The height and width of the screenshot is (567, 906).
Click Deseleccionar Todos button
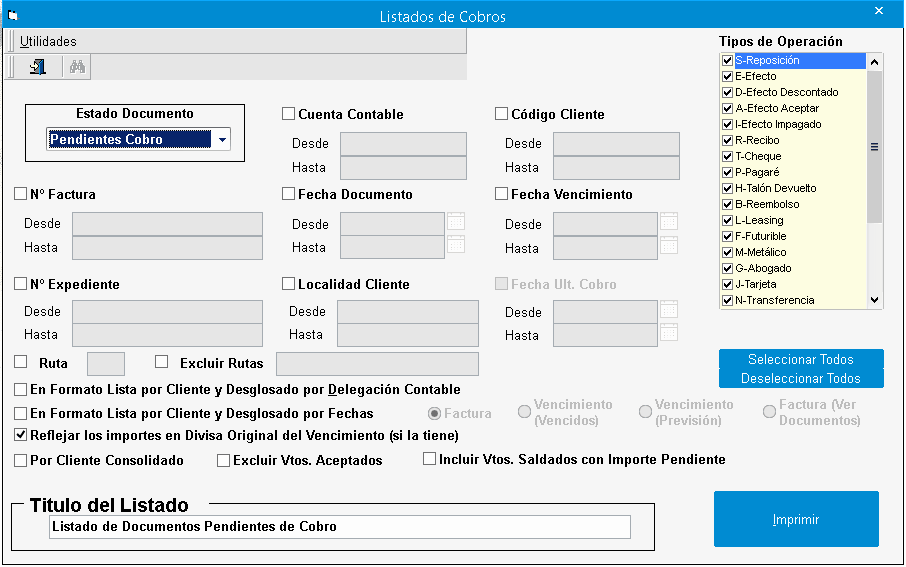click(801, 379)
